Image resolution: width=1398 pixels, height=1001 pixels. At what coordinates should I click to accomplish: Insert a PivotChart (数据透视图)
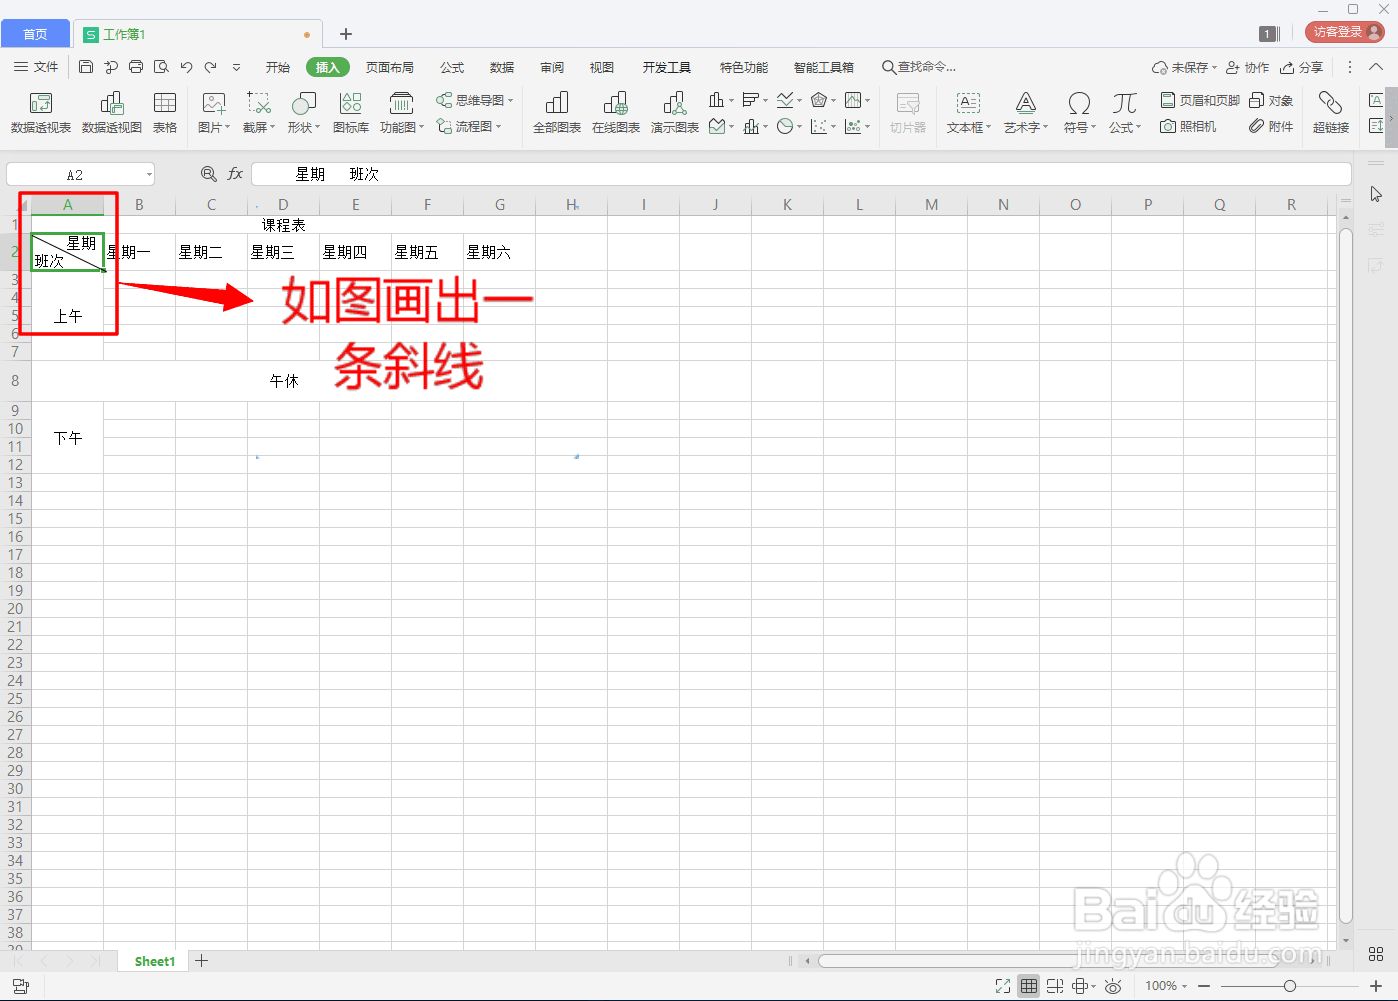[x=112, y=113]
